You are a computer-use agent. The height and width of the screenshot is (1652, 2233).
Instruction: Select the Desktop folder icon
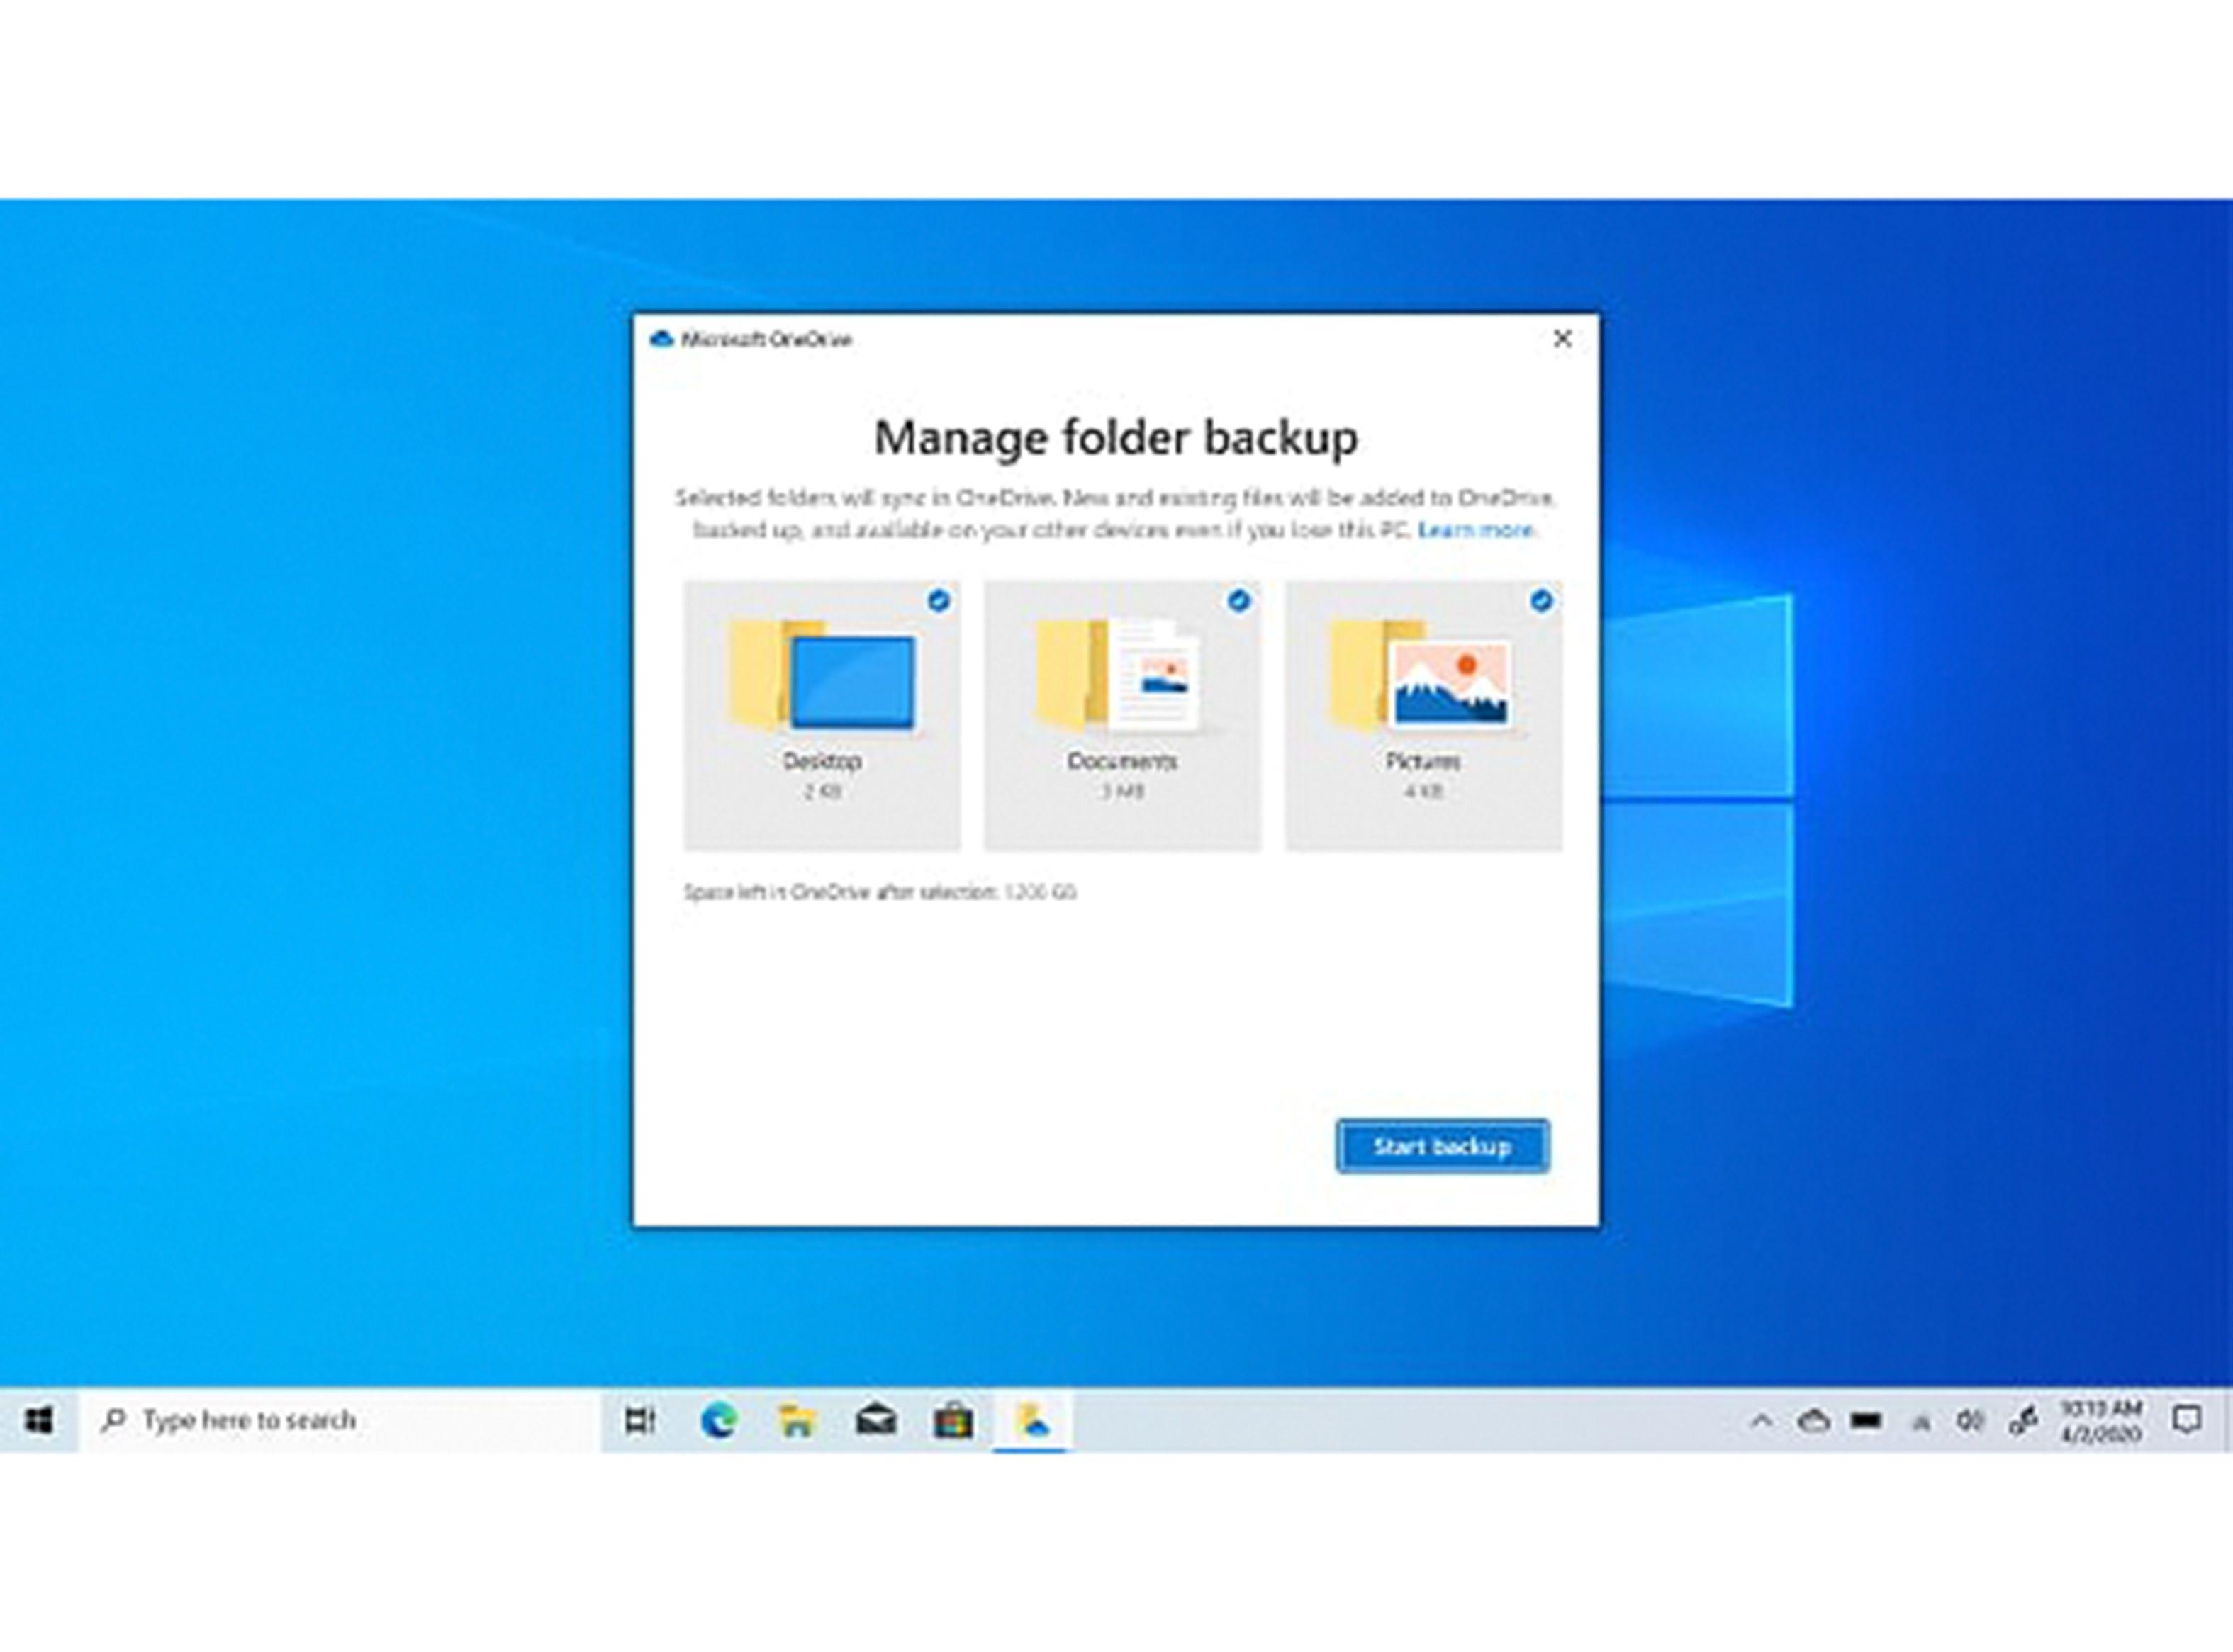coord(822,675)
